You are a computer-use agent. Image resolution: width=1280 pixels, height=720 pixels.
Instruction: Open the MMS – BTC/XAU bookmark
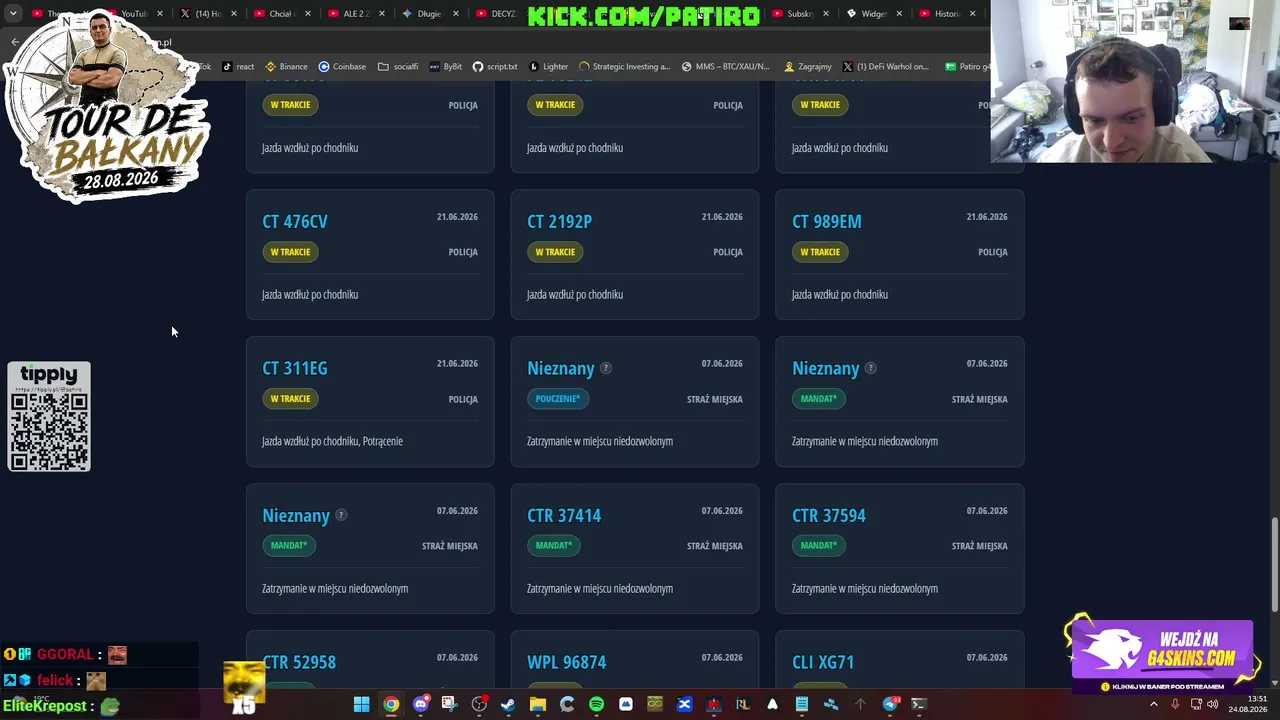[725, 67]
